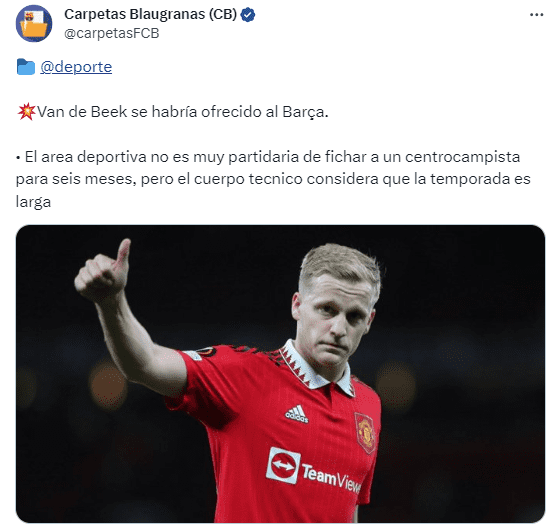This screenshot has height=532, width=559.
Task: Click the Manchester United crest on jersey
Action: pyautogui.click(x=365, y=433)
